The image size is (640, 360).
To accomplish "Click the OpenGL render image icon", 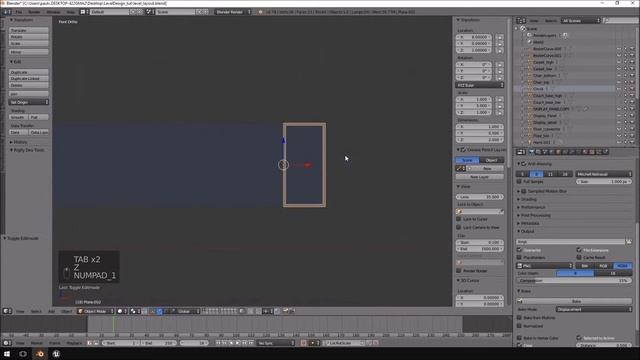I will [286, 311].
